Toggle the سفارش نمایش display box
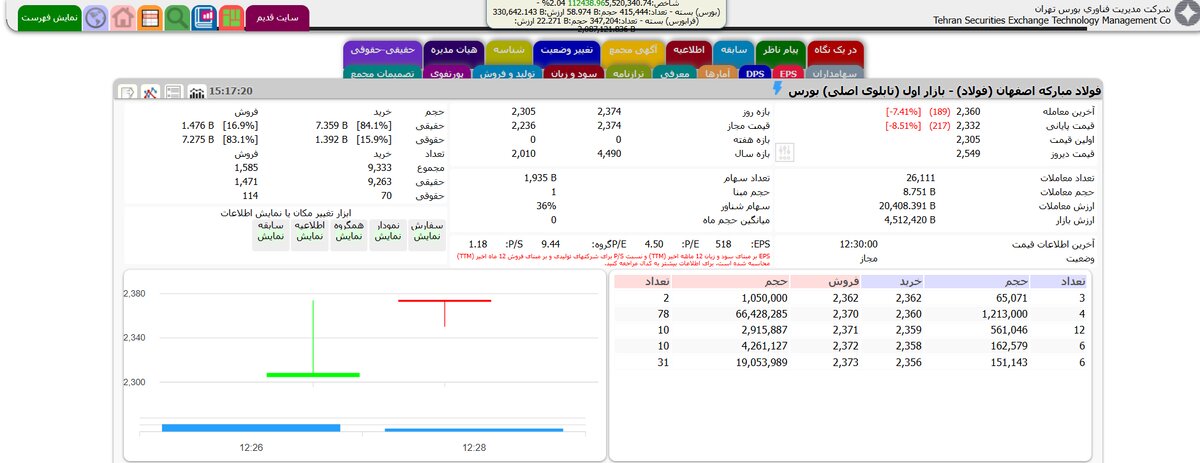1200x463 pixels. click(x=427, y=233)
